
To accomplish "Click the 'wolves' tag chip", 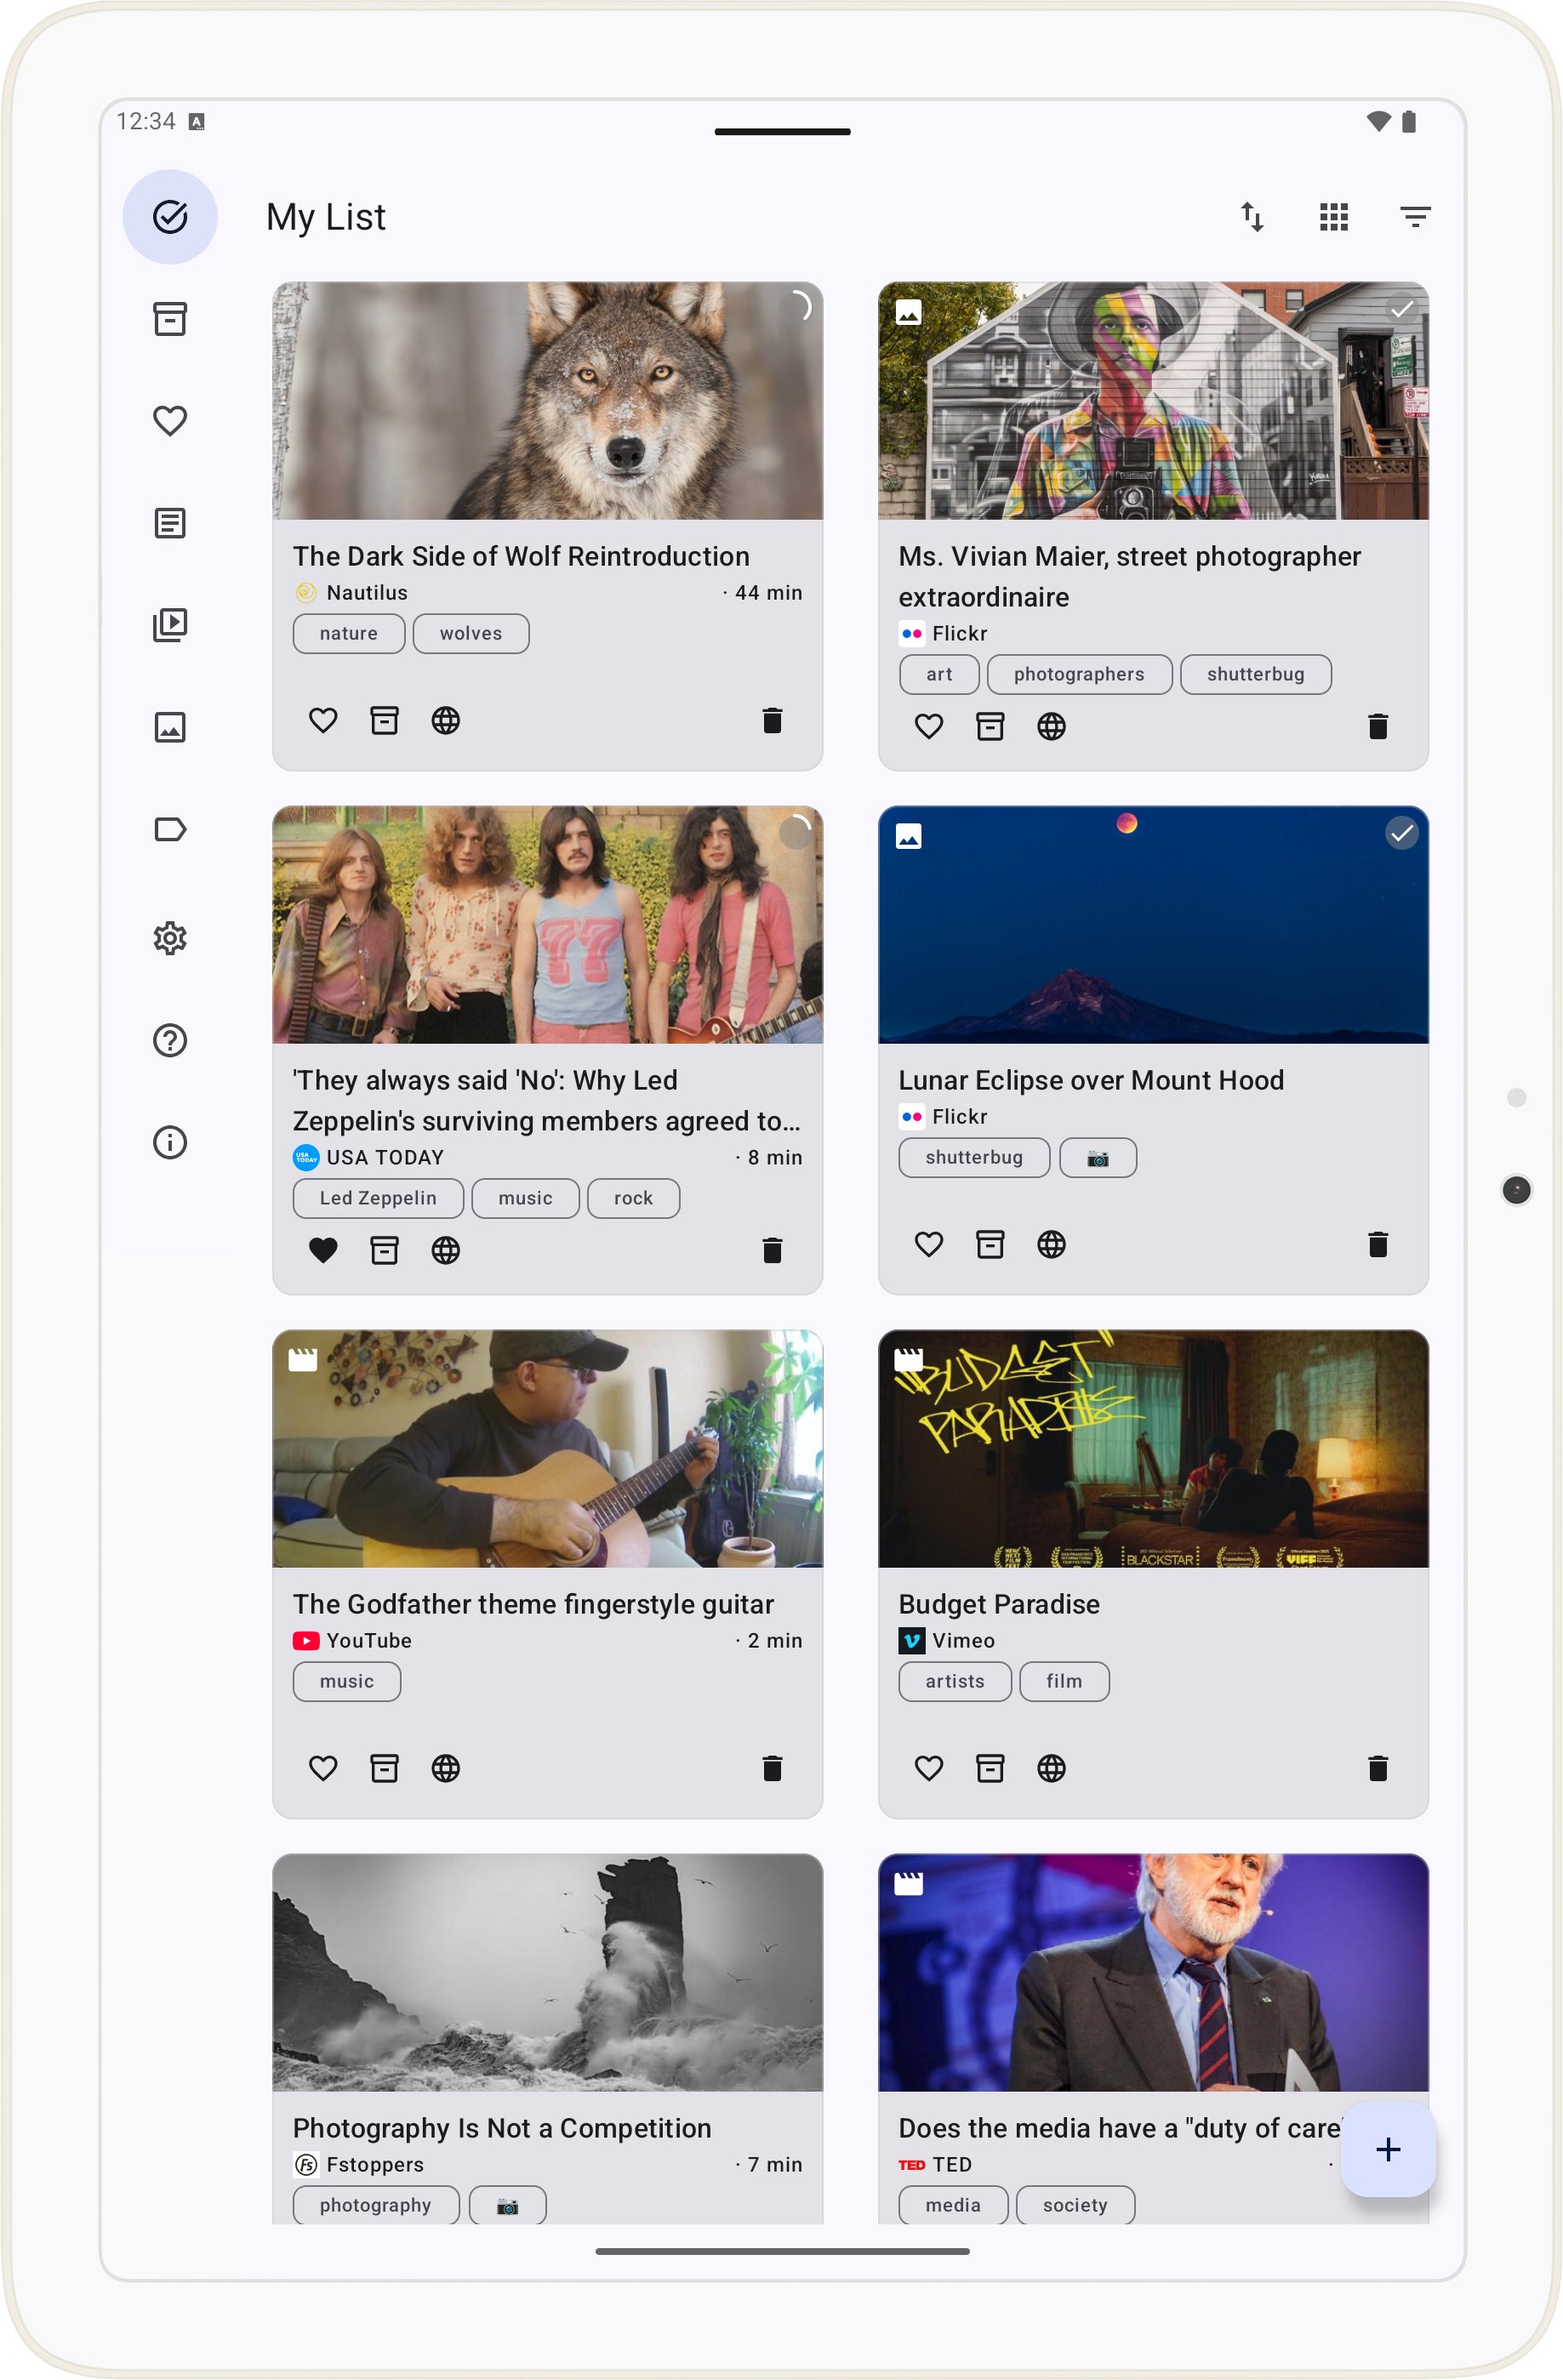I will [x=470, y=633].
